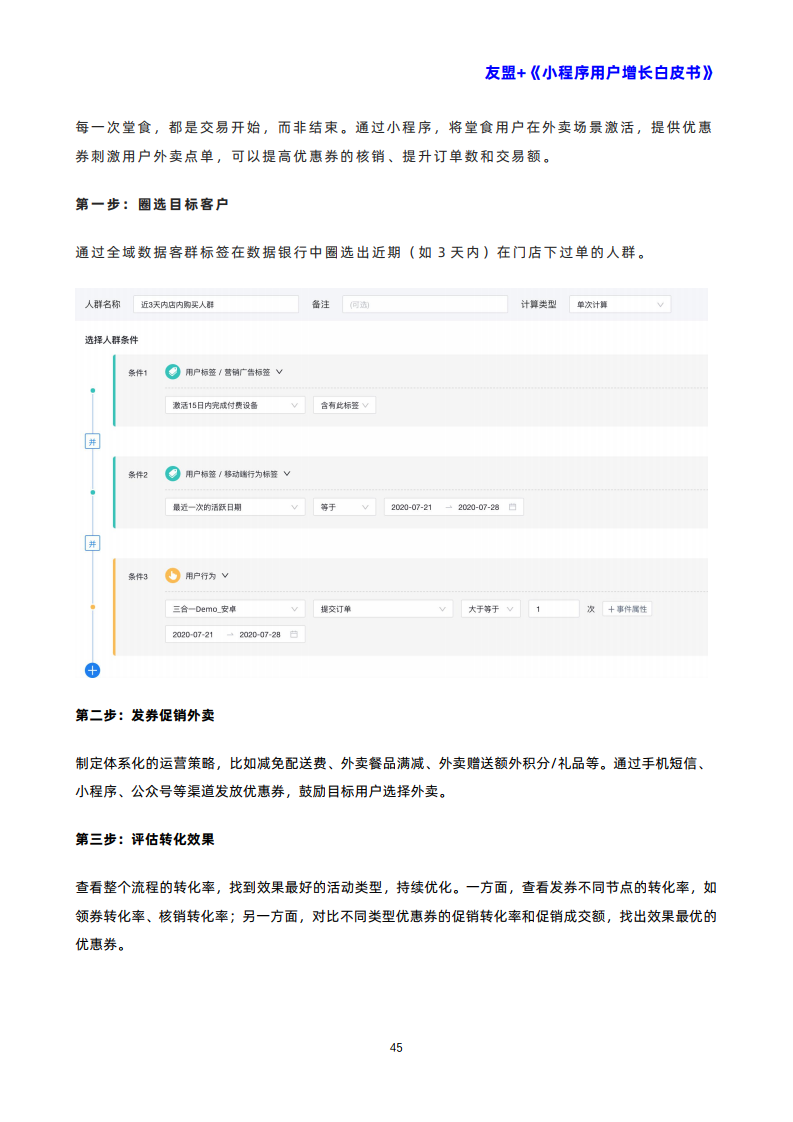Expand the 用户行为 type selector
This screenshot has height=1122, width=793.
[x=207, y=575]
